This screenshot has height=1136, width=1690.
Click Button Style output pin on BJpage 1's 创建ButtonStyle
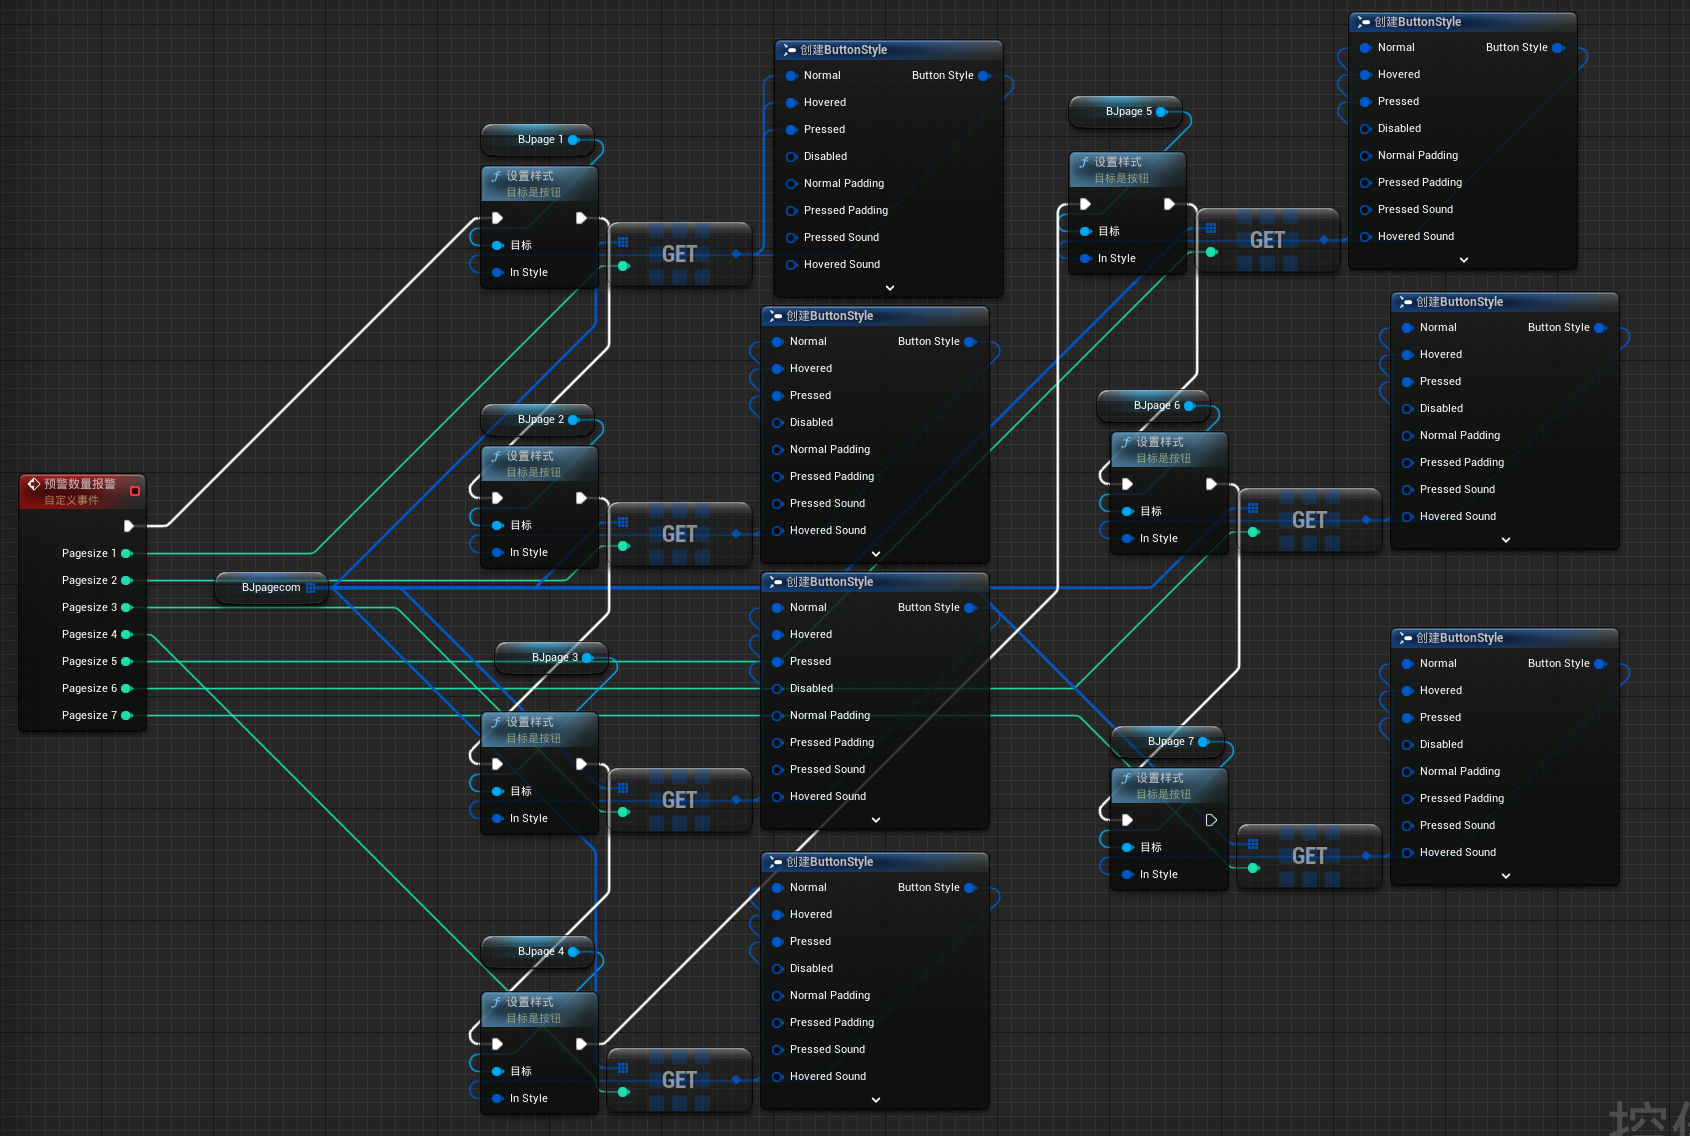pyautogui.click(x=984, y=76)
